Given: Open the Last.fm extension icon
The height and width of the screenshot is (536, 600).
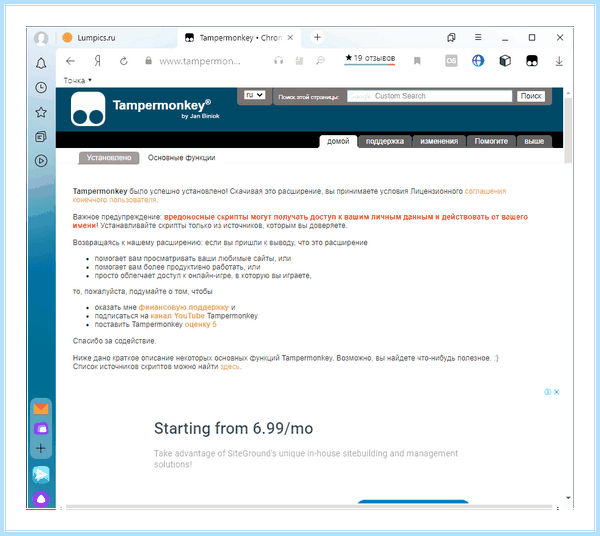Looking at the screenshot, I should 451,60.
